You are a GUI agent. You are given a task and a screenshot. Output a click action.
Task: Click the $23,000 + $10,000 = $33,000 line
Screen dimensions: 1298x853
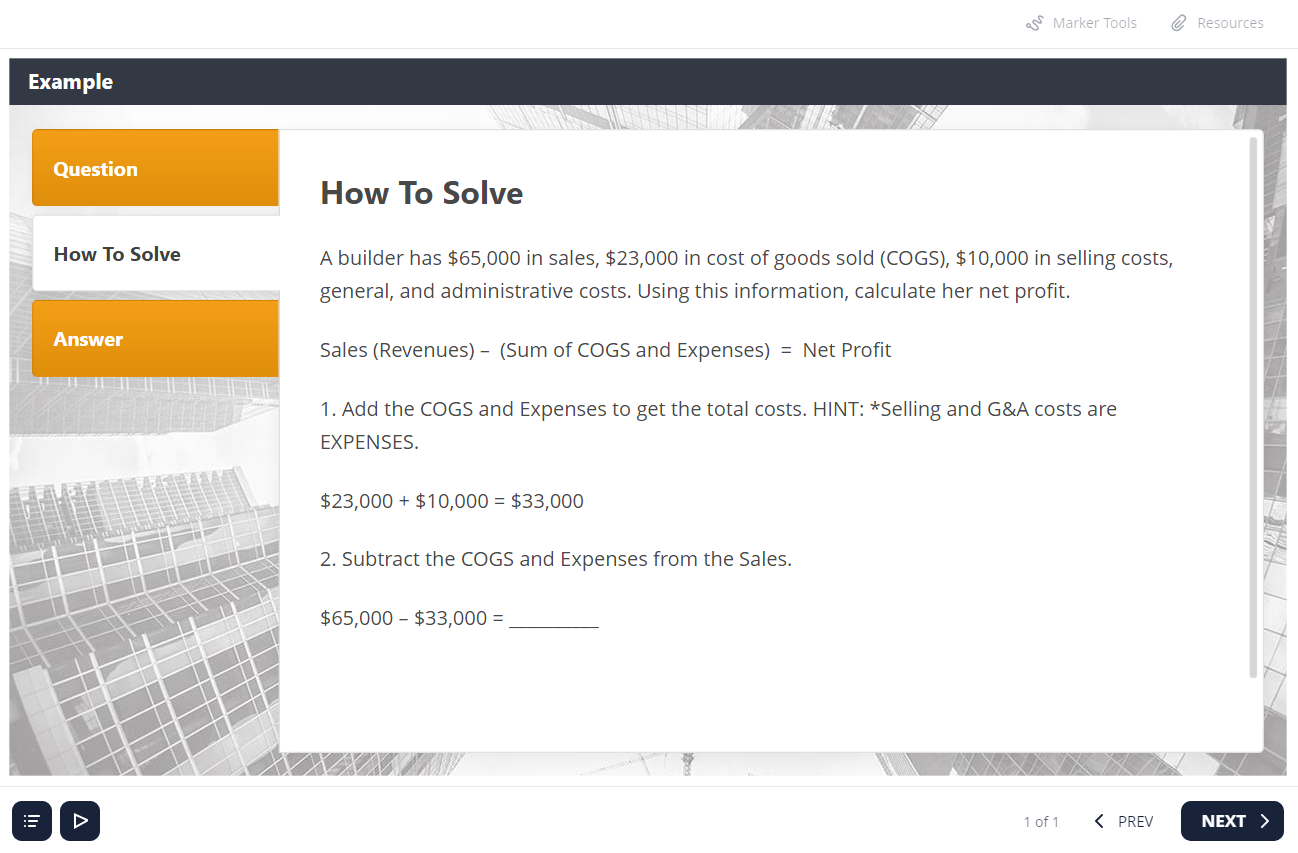coord(452,501)
